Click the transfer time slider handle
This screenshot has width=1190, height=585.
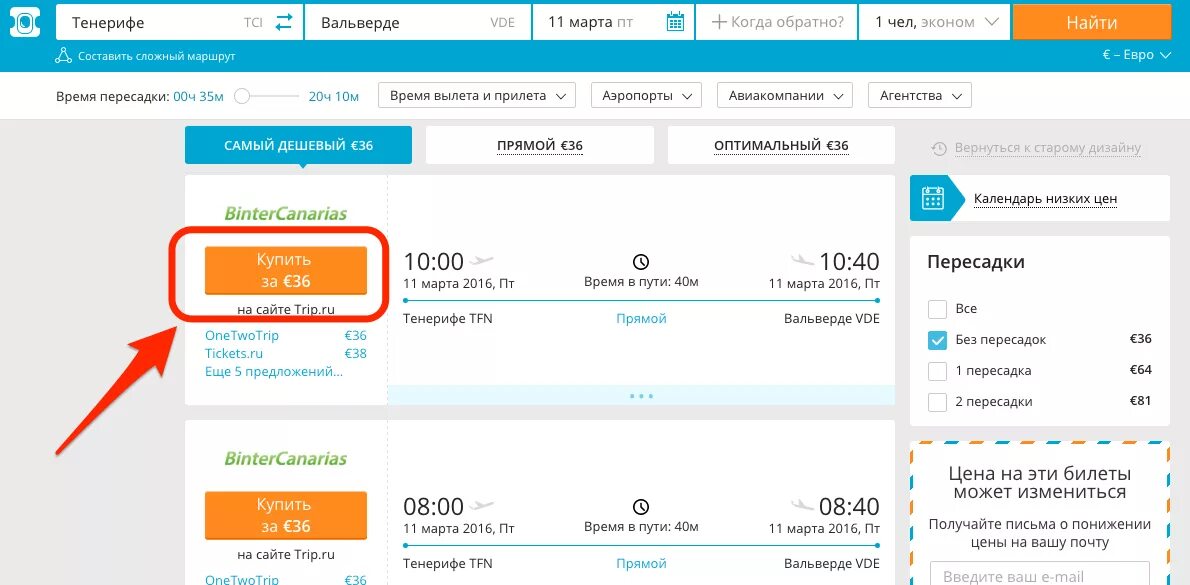[x=242, y=96]
